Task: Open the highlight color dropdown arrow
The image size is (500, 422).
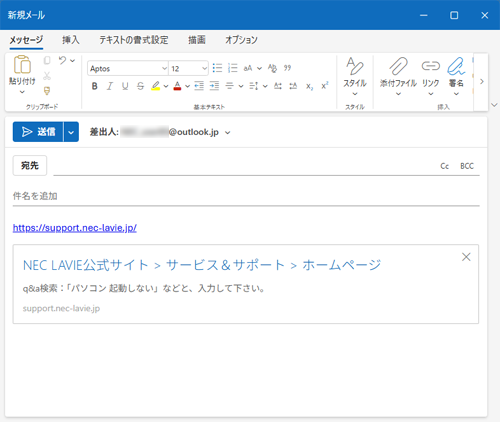Action: (166, 87)
